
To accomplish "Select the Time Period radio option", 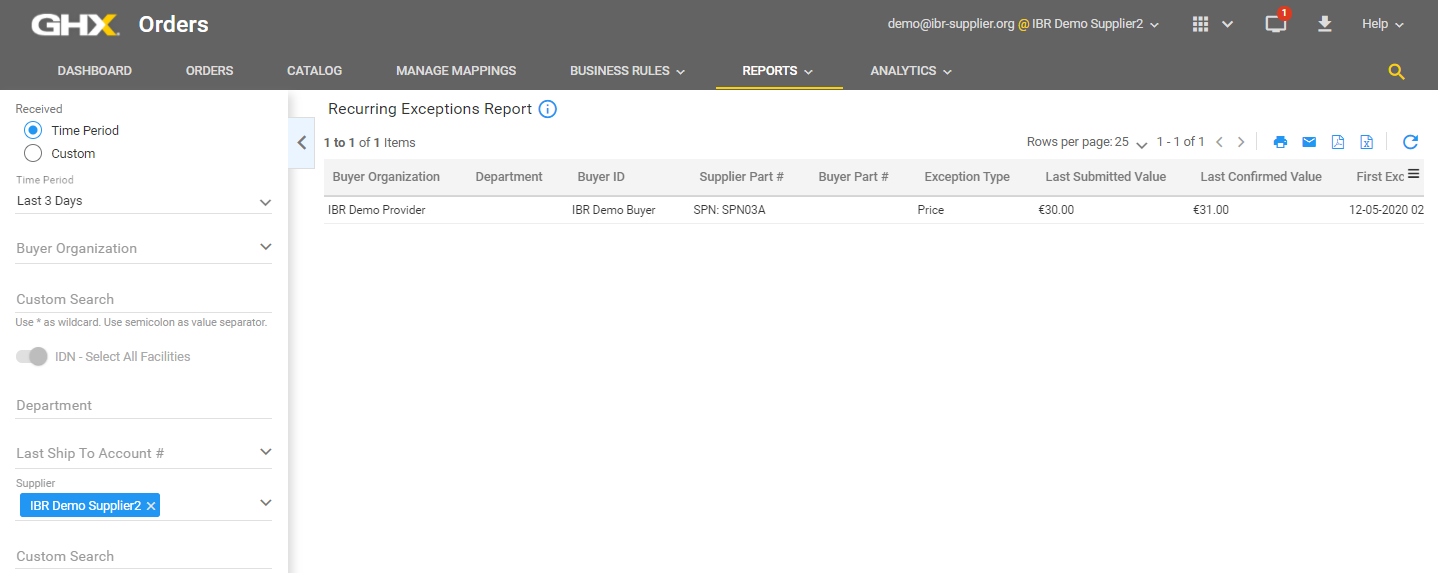I will tap(33, 130).
